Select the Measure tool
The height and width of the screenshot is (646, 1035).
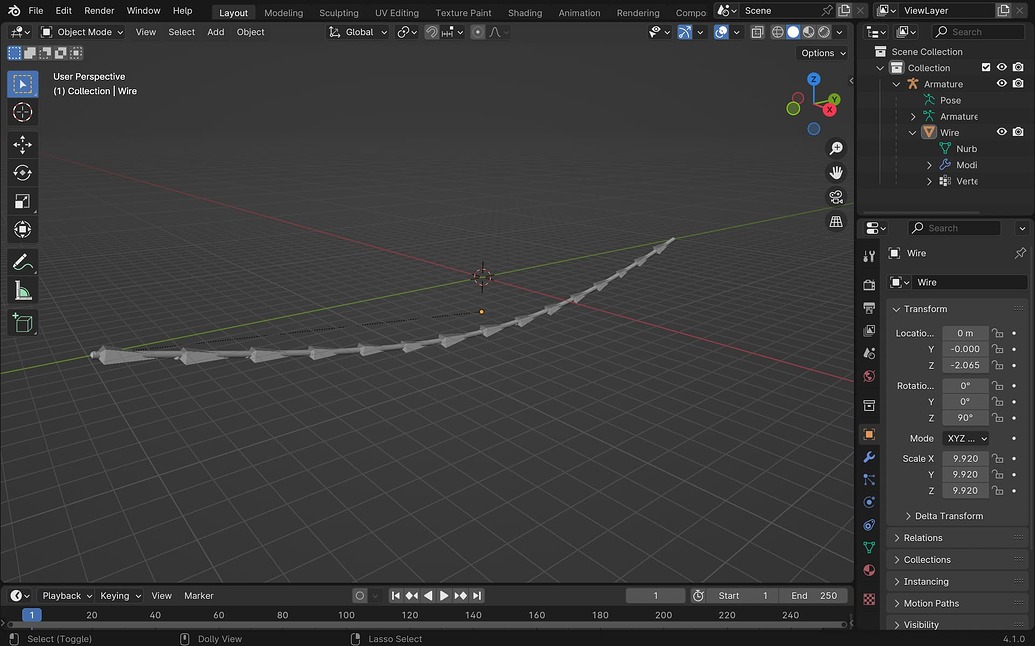tap(22, 291)
